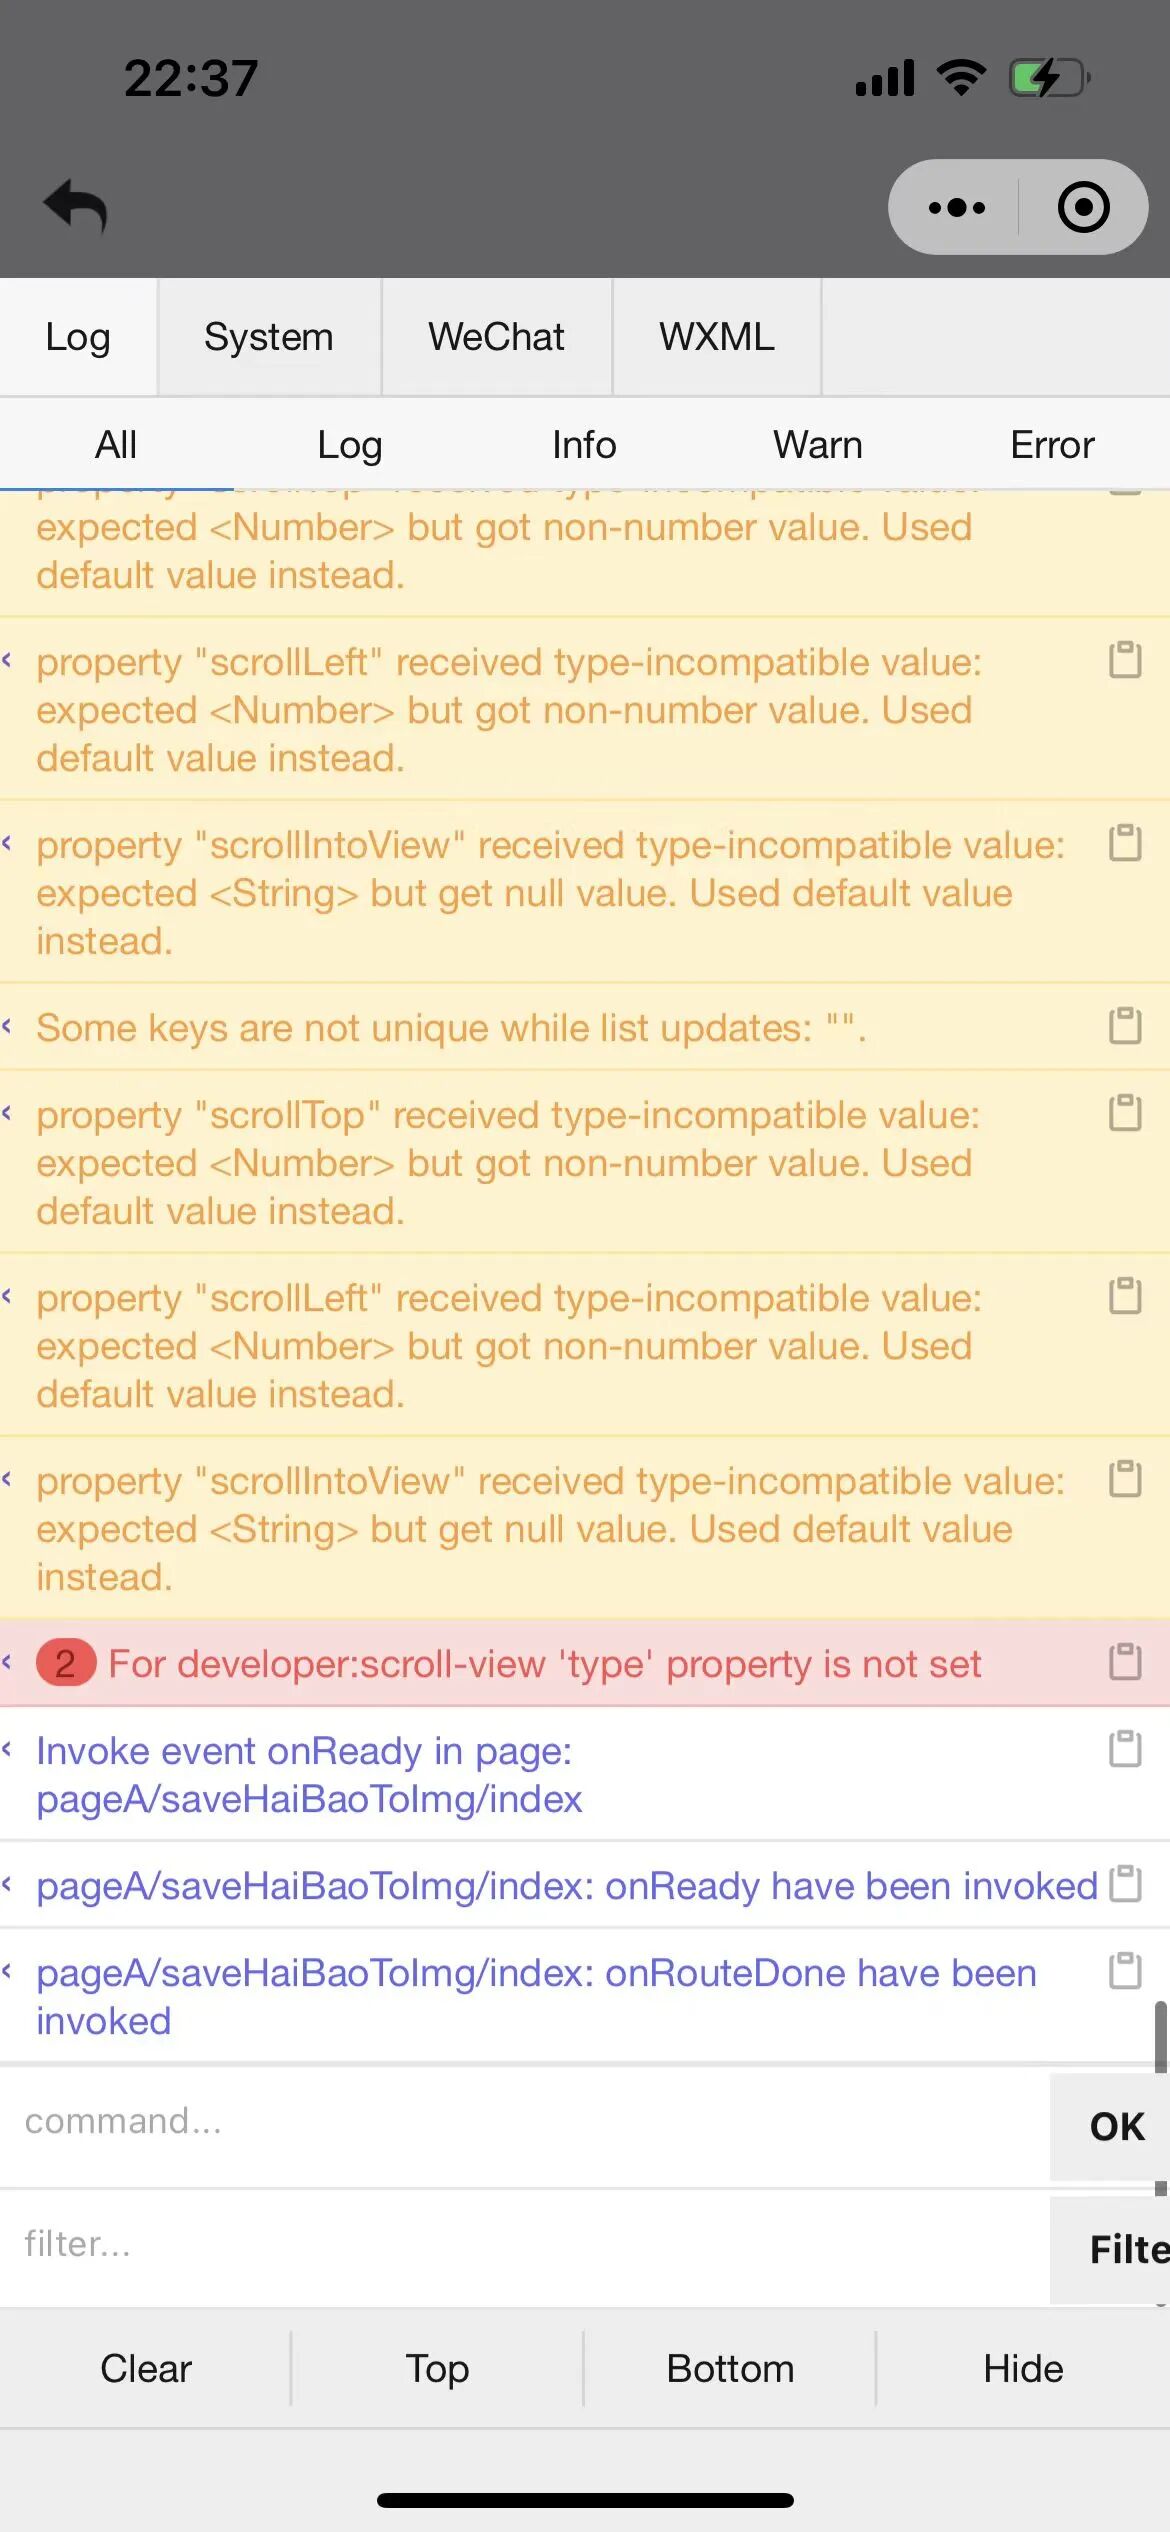Expand the scroll-view 'type' error entry
The height and width of the screenshot is (2532, 1170).
pyautogui.click(x=8, y=1662)
